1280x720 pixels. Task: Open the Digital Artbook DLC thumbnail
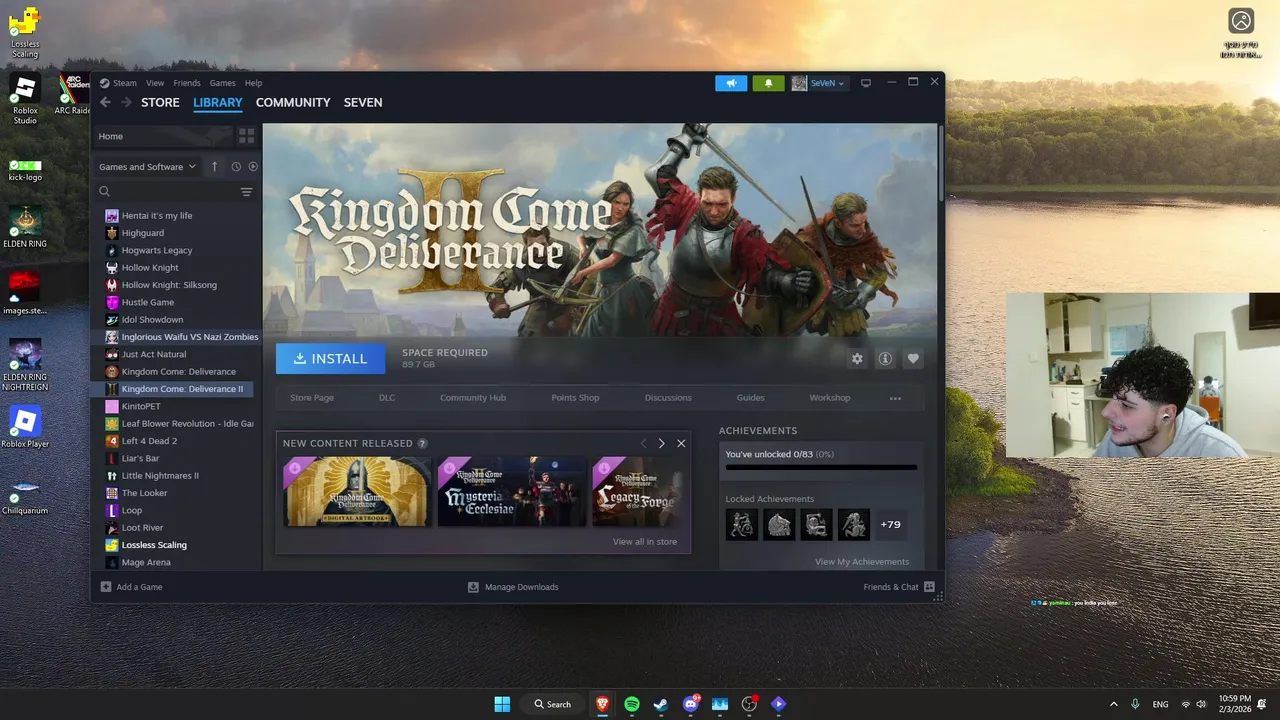357,492
